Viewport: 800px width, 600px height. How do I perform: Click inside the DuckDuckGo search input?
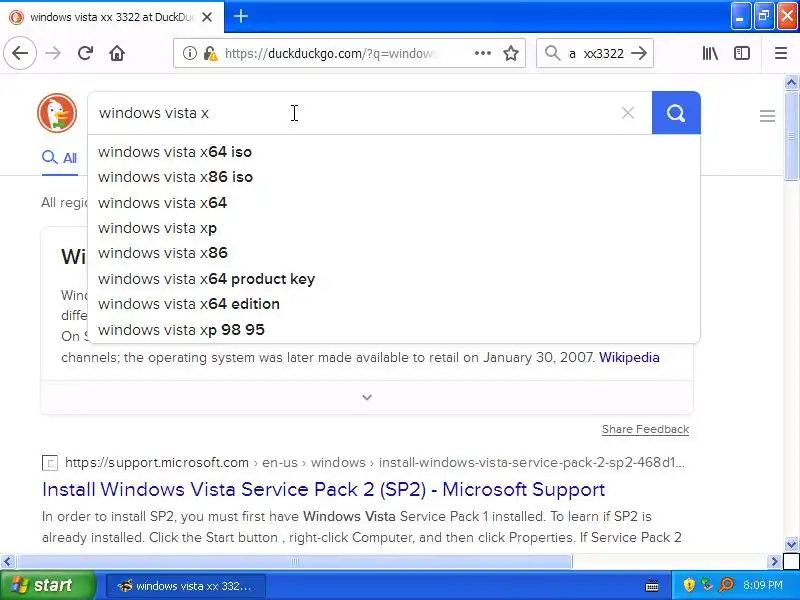[x=352, y=113]
